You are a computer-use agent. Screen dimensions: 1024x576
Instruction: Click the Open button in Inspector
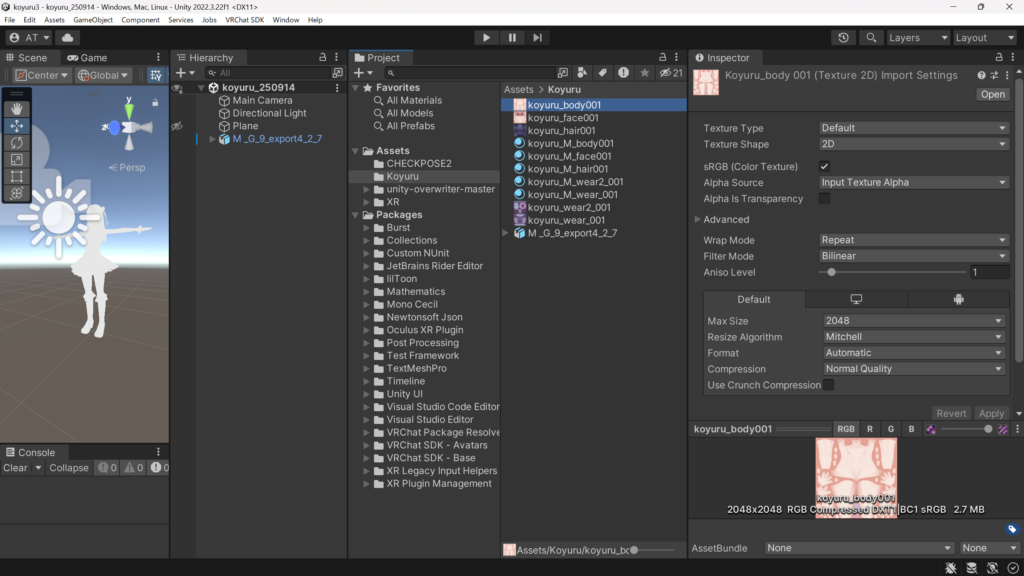tap(992, 95)
